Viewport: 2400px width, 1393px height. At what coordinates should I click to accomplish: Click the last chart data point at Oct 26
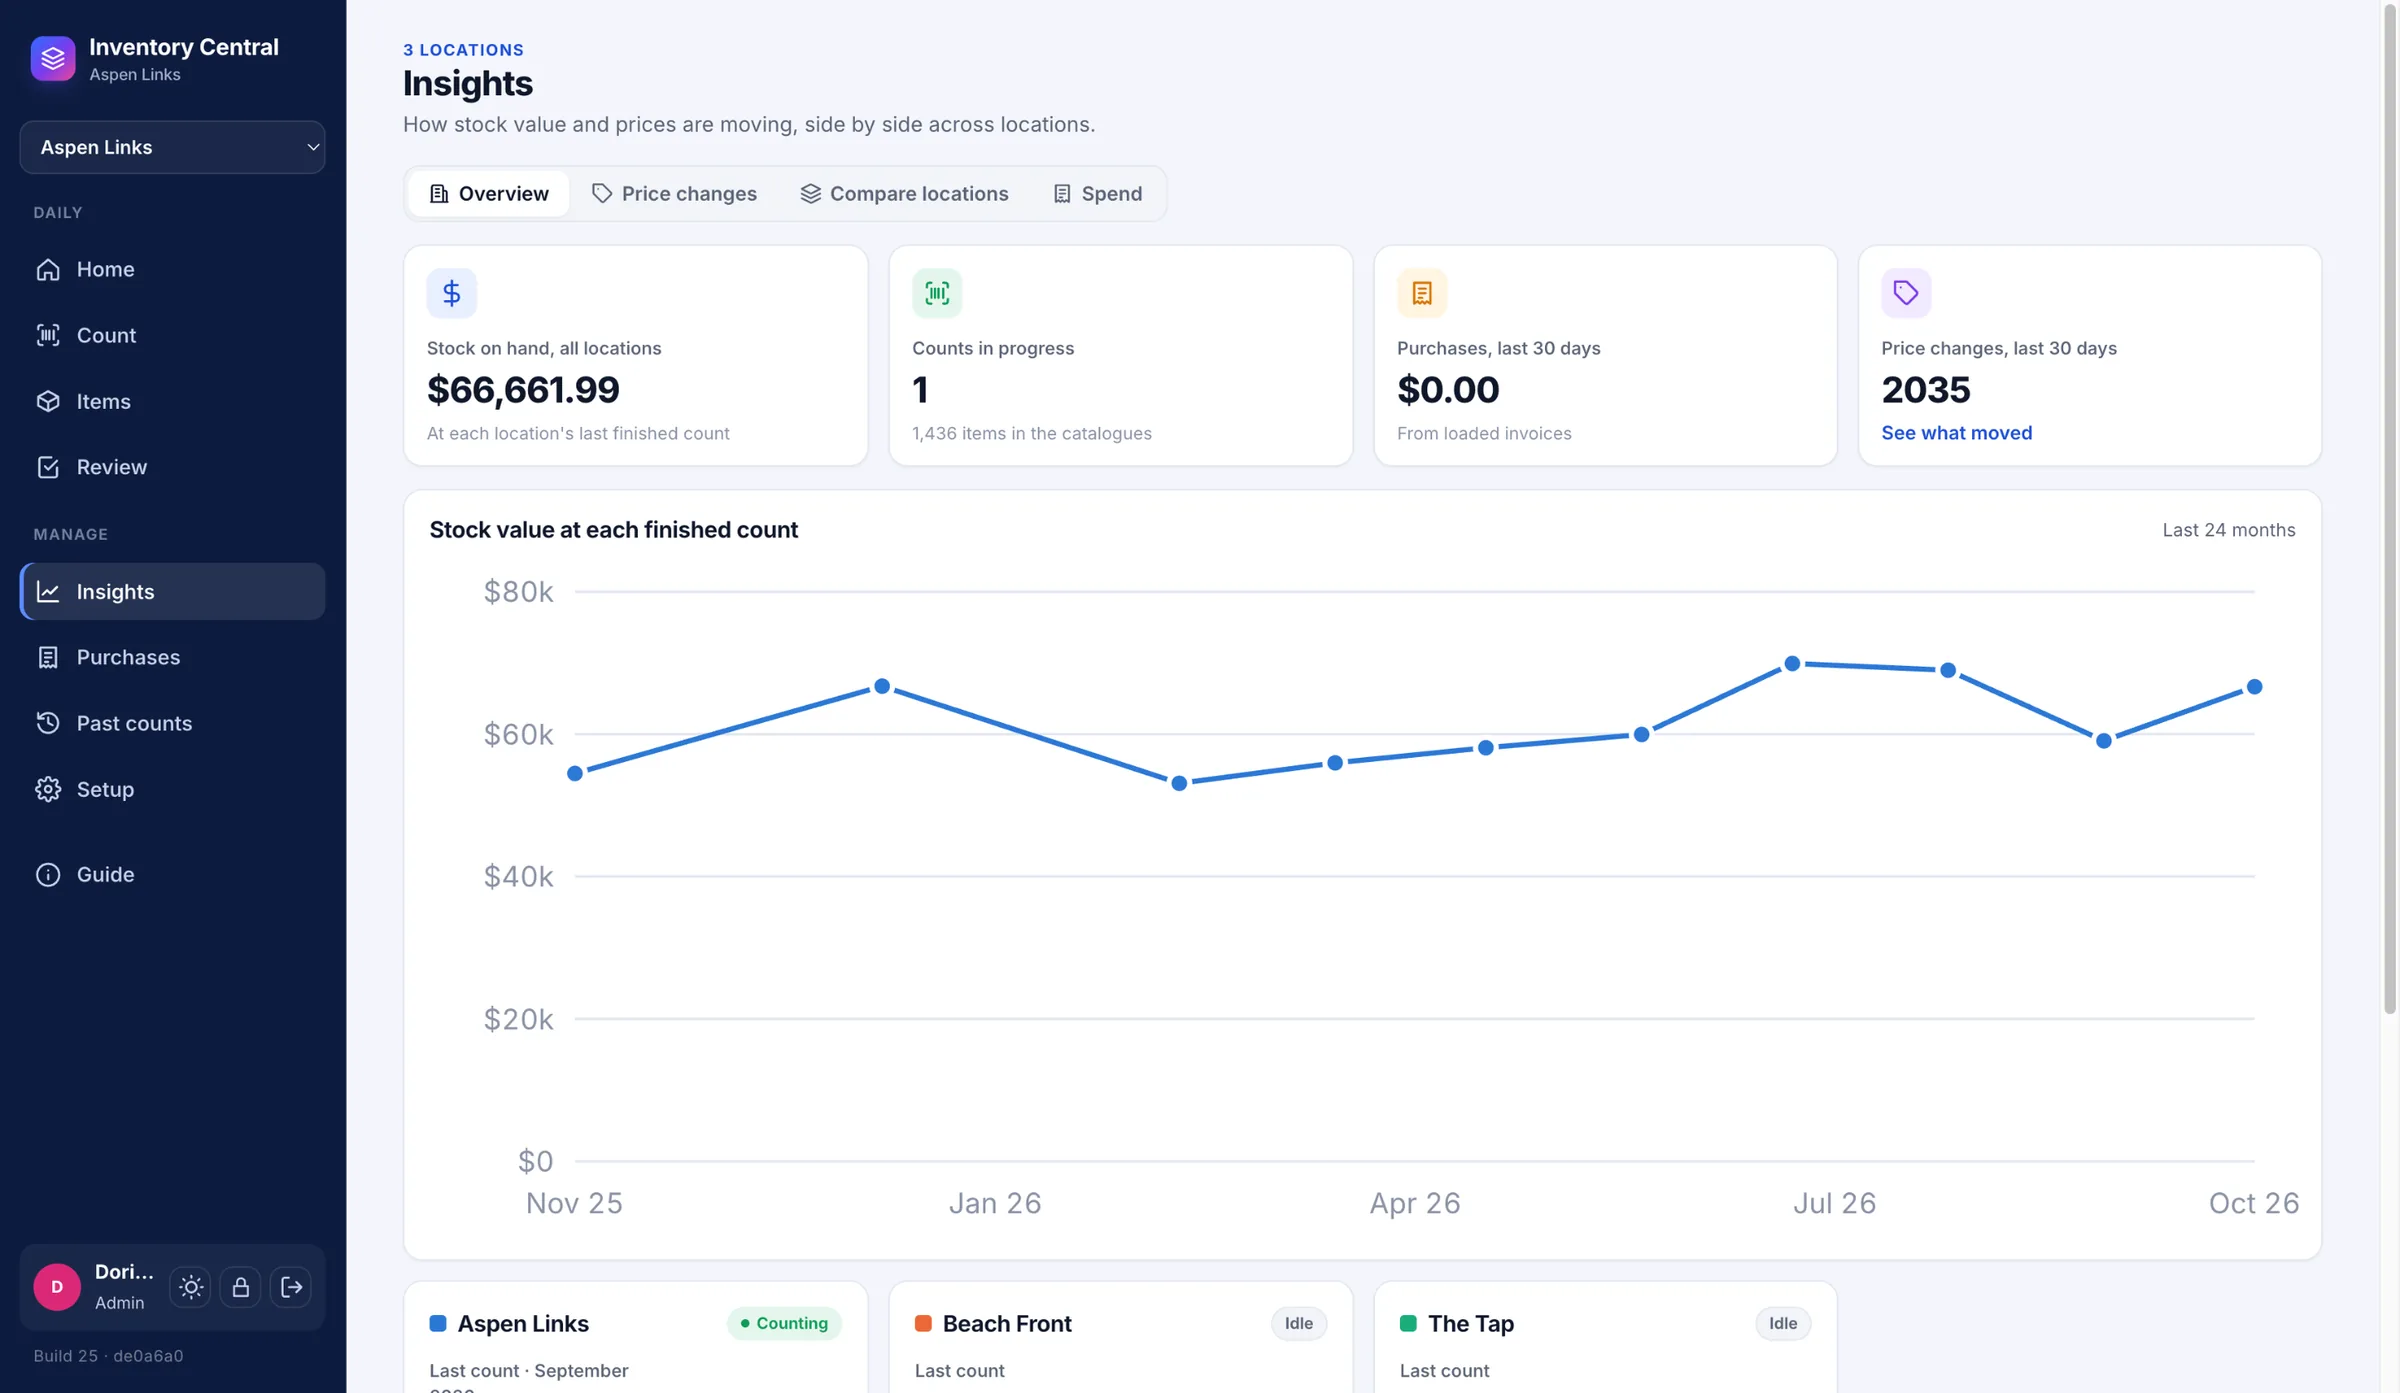pyautogui.click(x=2254, y=687)
